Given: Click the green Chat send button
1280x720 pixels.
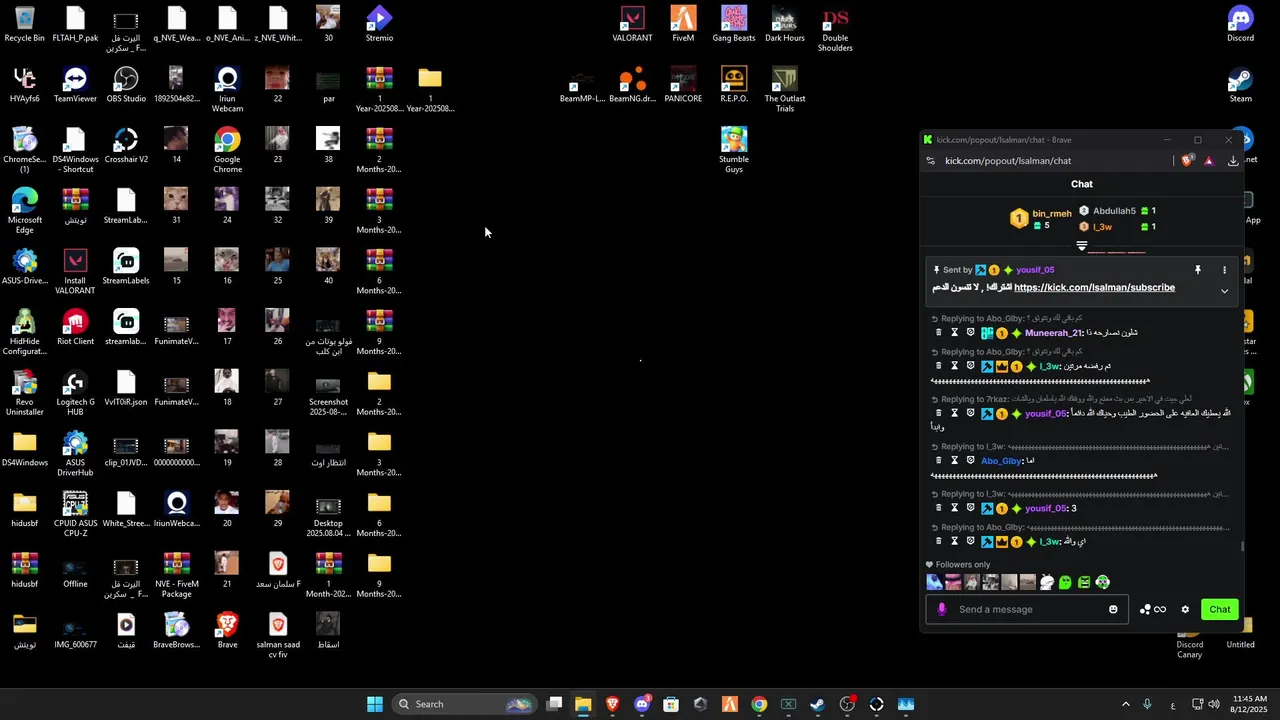Looking at the screenshot, I should (x=1220, y=610).
